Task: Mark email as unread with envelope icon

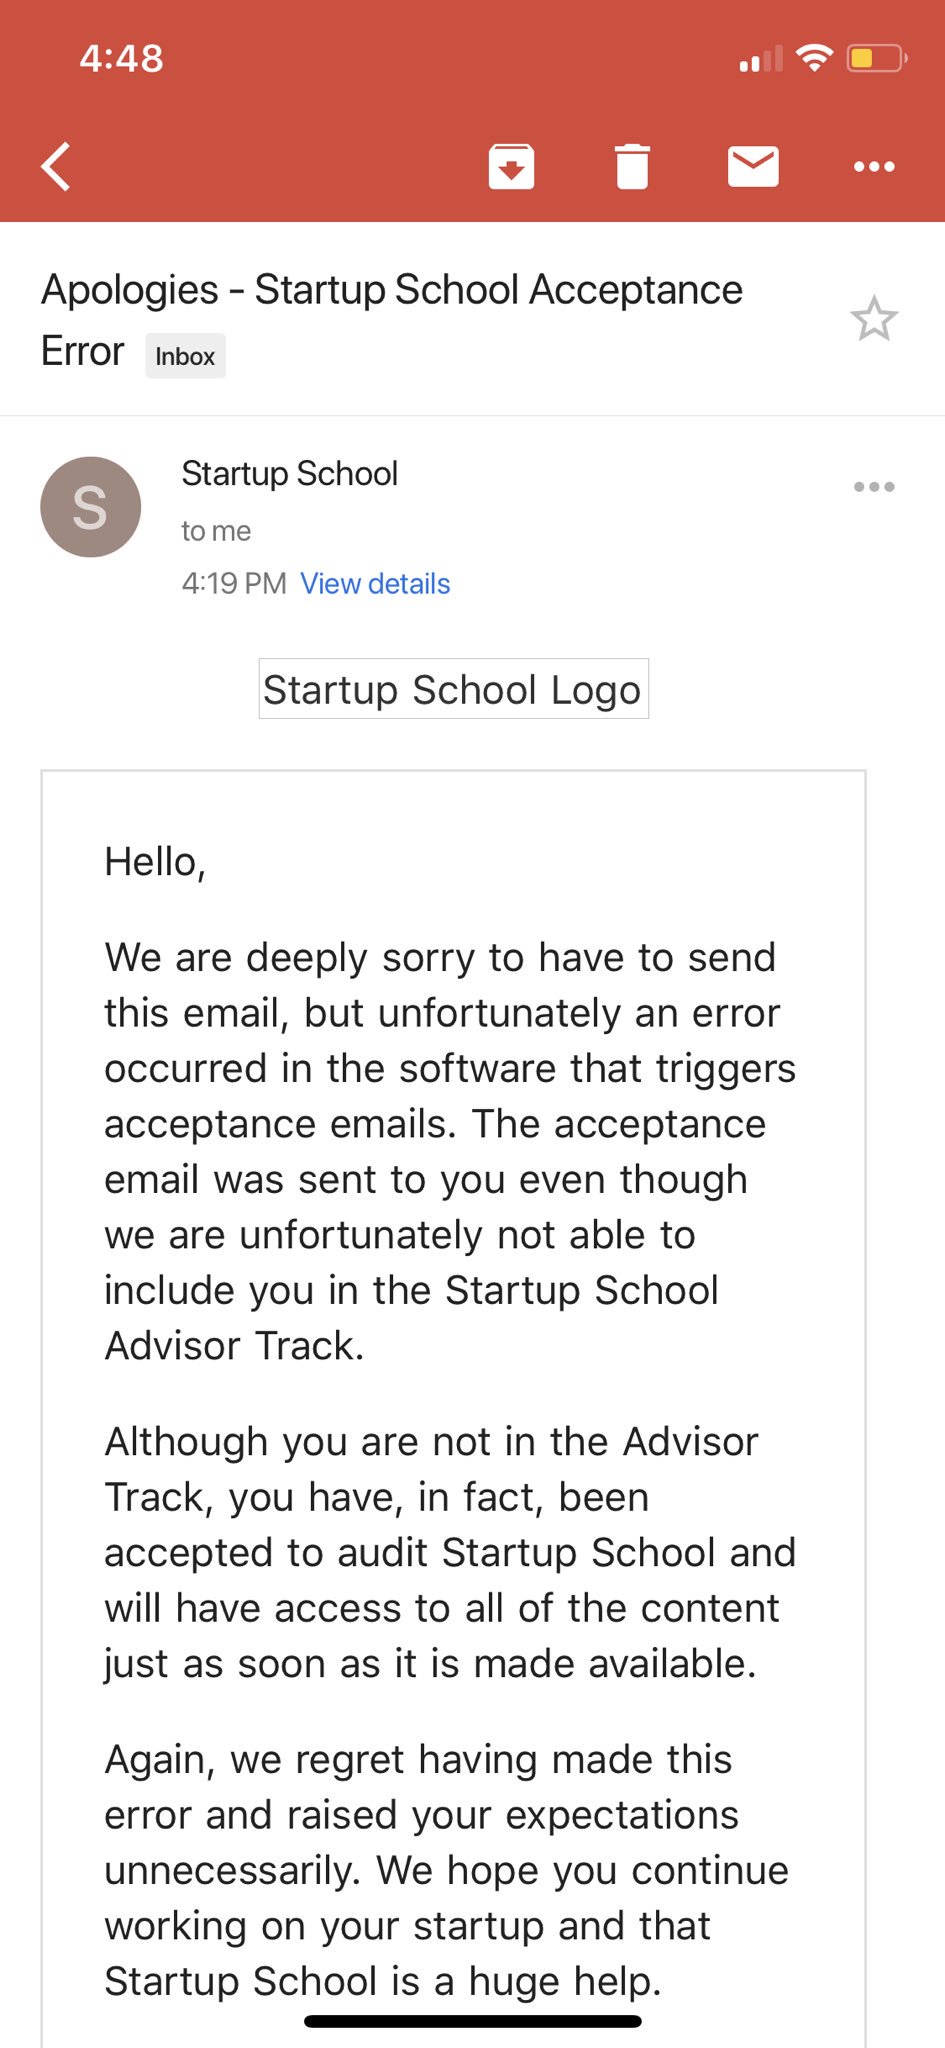Action: (753, 166)
